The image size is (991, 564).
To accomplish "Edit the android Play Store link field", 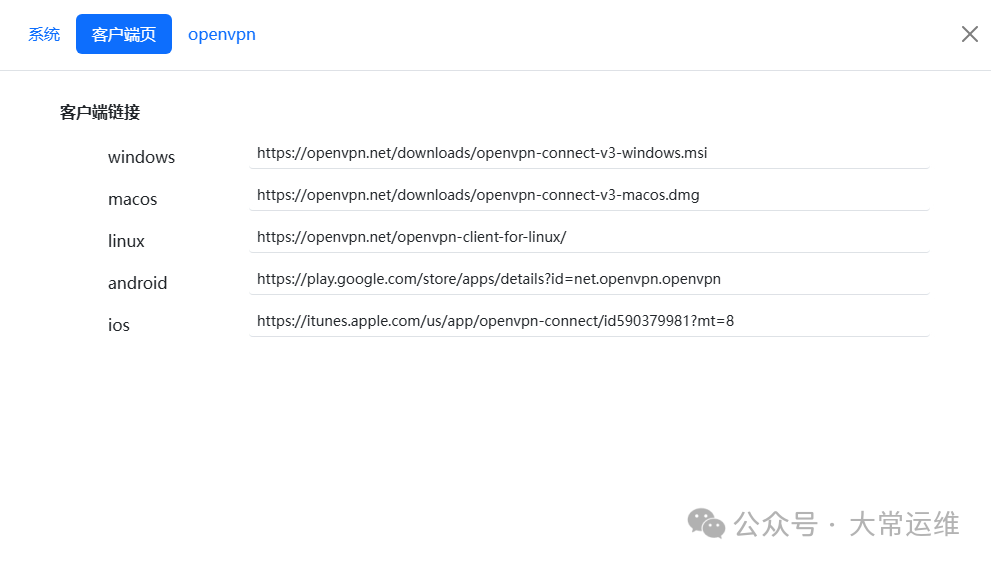I will (x=589, y=279).
